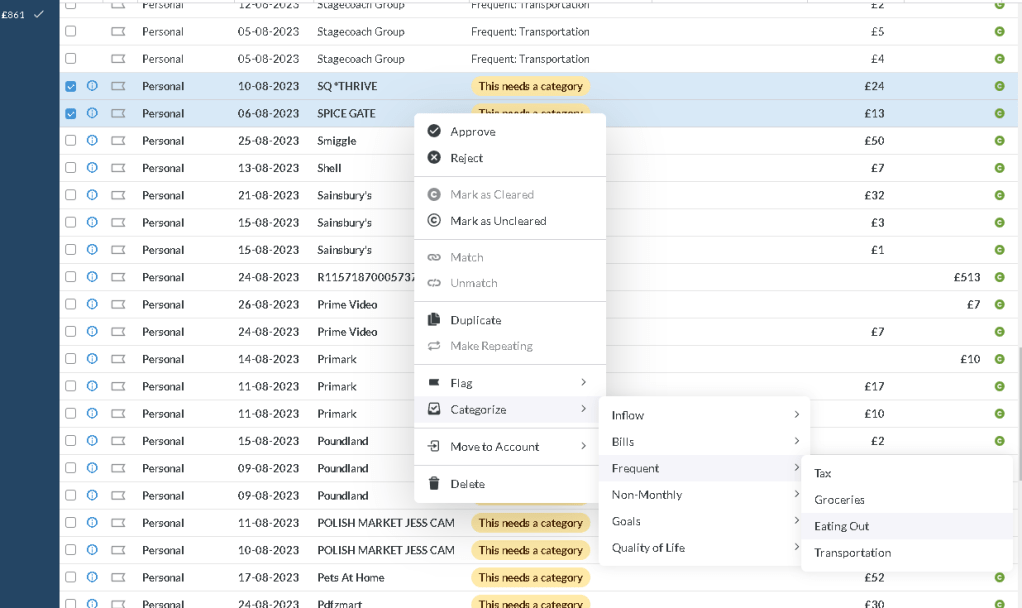Screen dimensions: 1022x608
Task: Click 'This needs a category' on SQ *THRIVE row
Action: click(x=531, y=86)
